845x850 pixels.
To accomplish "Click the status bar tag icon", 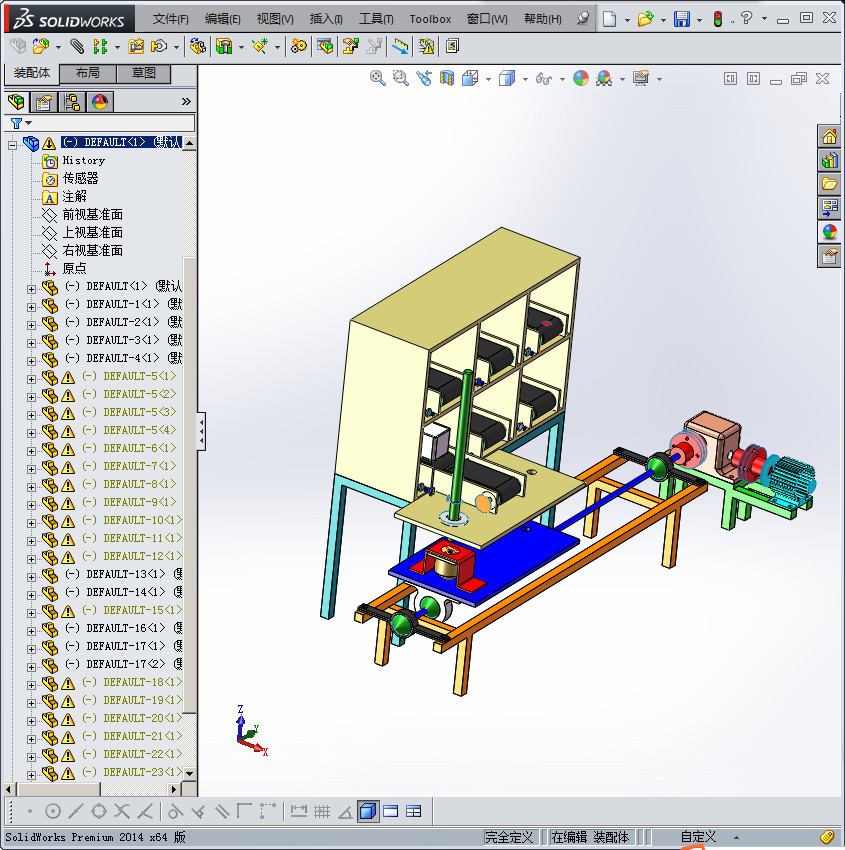I will 828,837.
